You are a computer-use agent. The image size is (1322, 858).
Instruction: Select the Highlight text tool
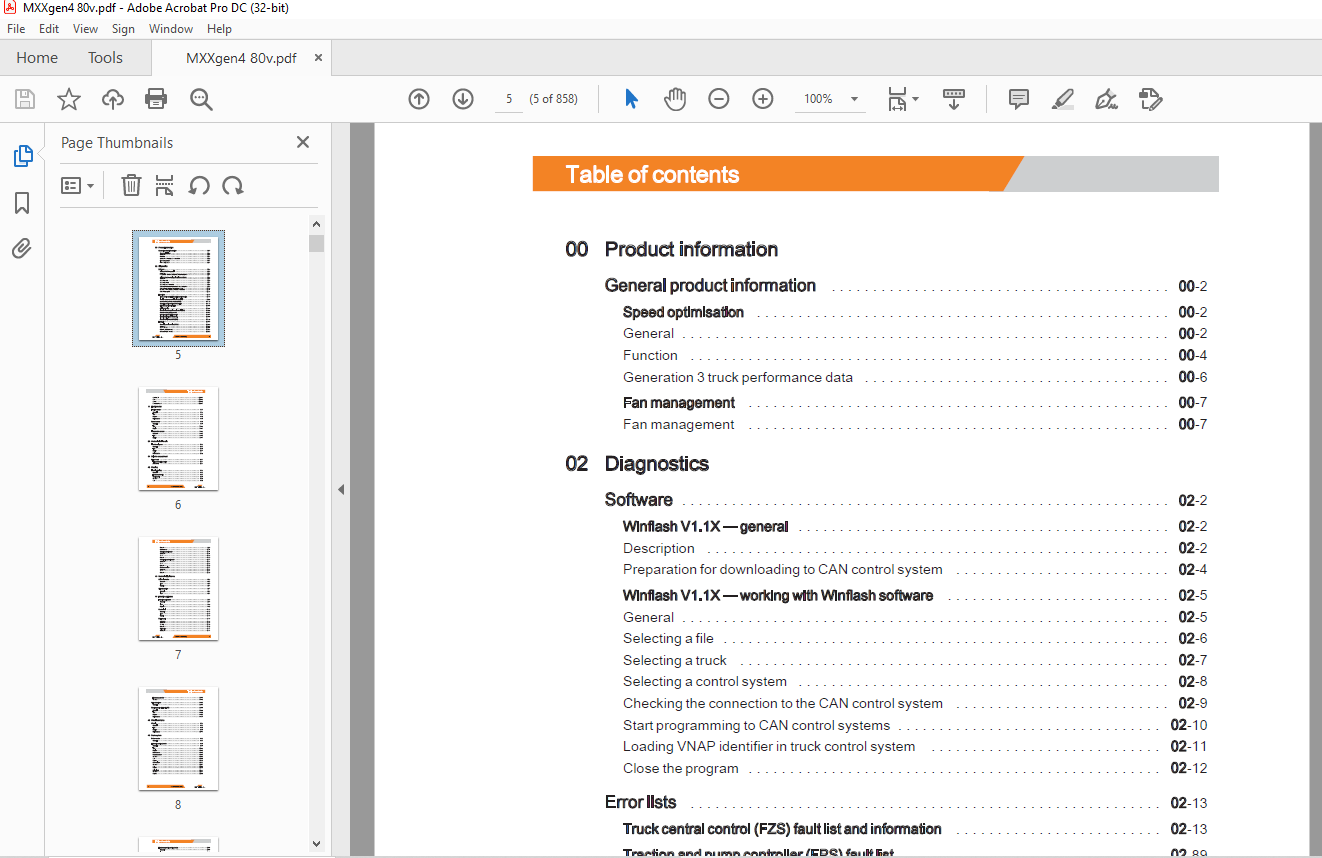coord(1063,99)
